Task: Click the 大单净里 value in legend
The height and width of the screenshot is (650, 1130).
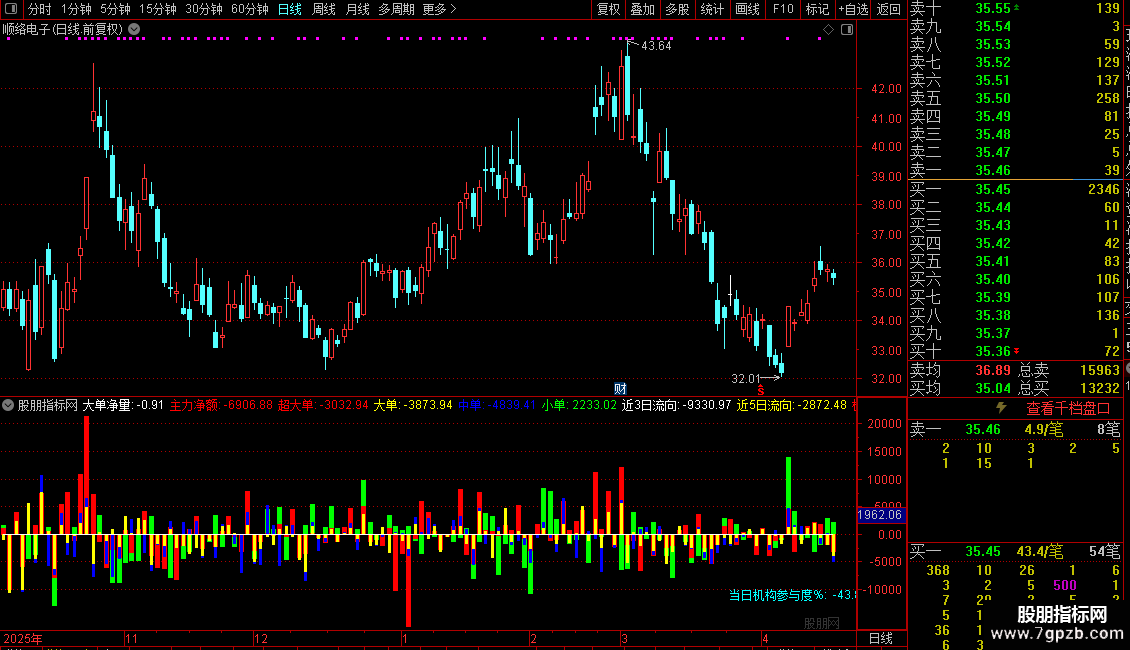Action: click(x=123, y=405)
